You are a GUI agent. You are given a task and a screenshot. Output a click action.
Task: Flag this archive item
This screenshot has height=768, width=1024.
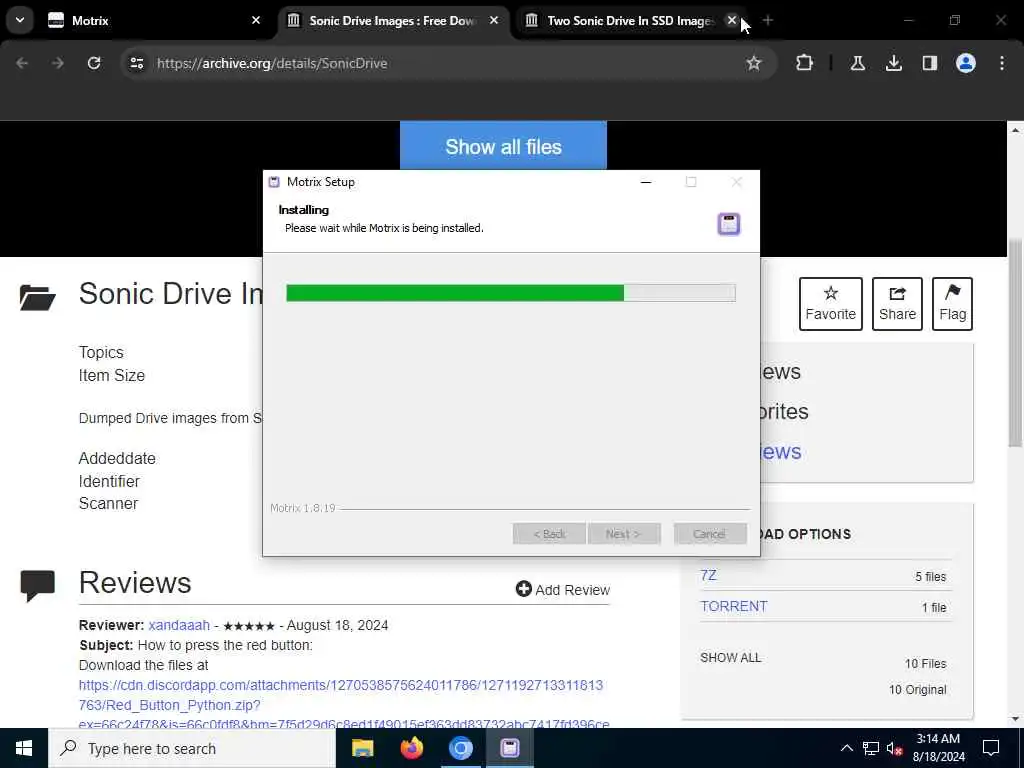tap(952, 304)
